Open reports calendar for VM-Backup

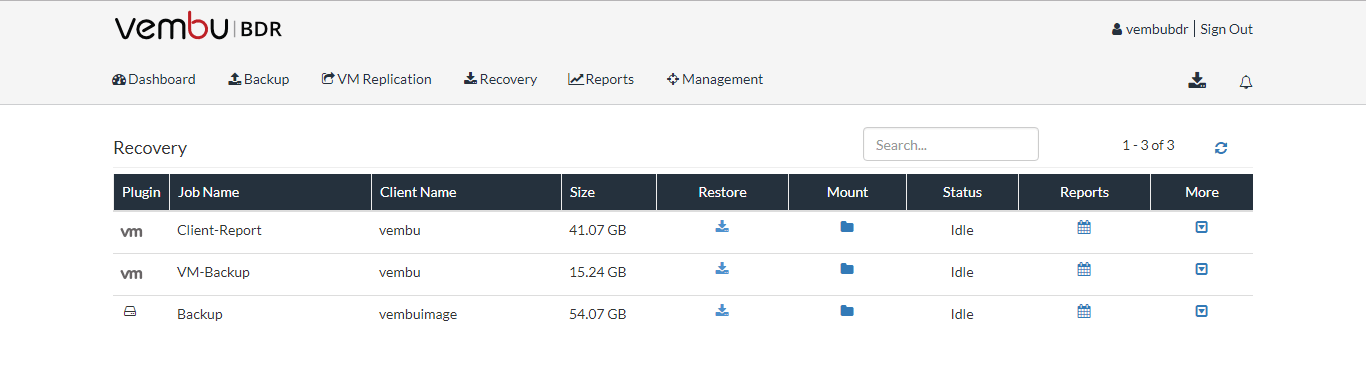click(1084, 269)
